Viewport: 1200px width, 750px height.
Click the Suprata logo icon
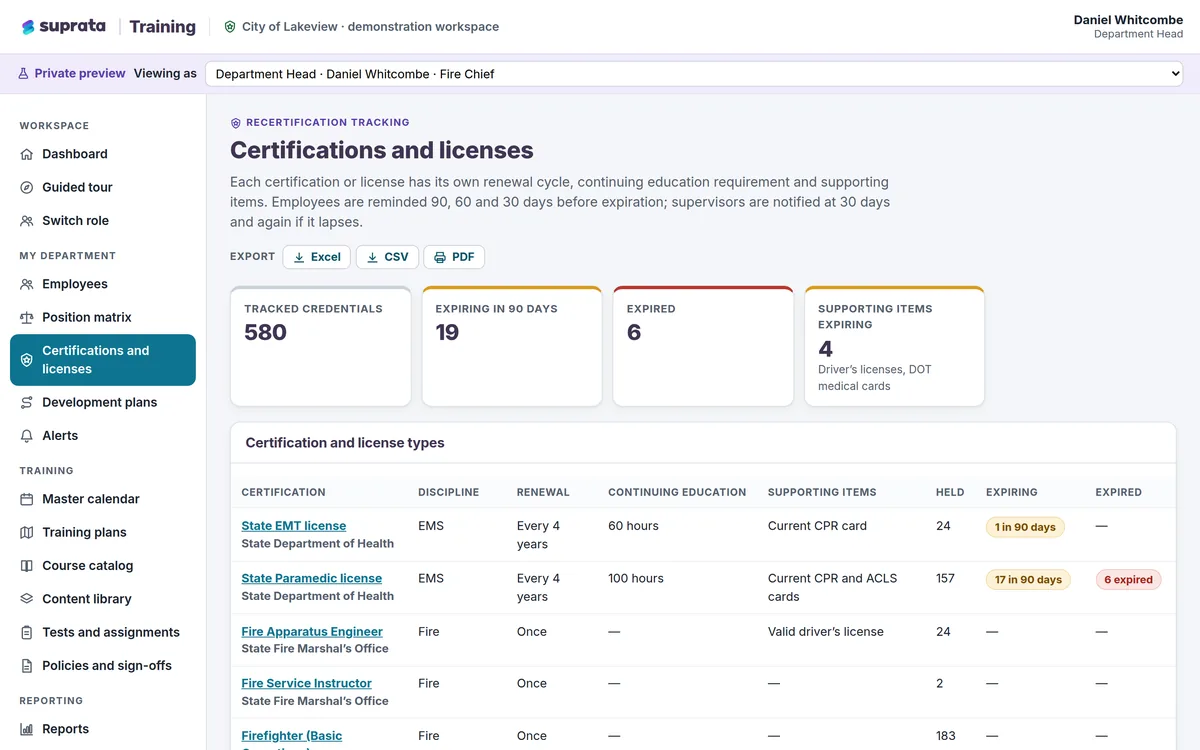click(x=28, y=27)
